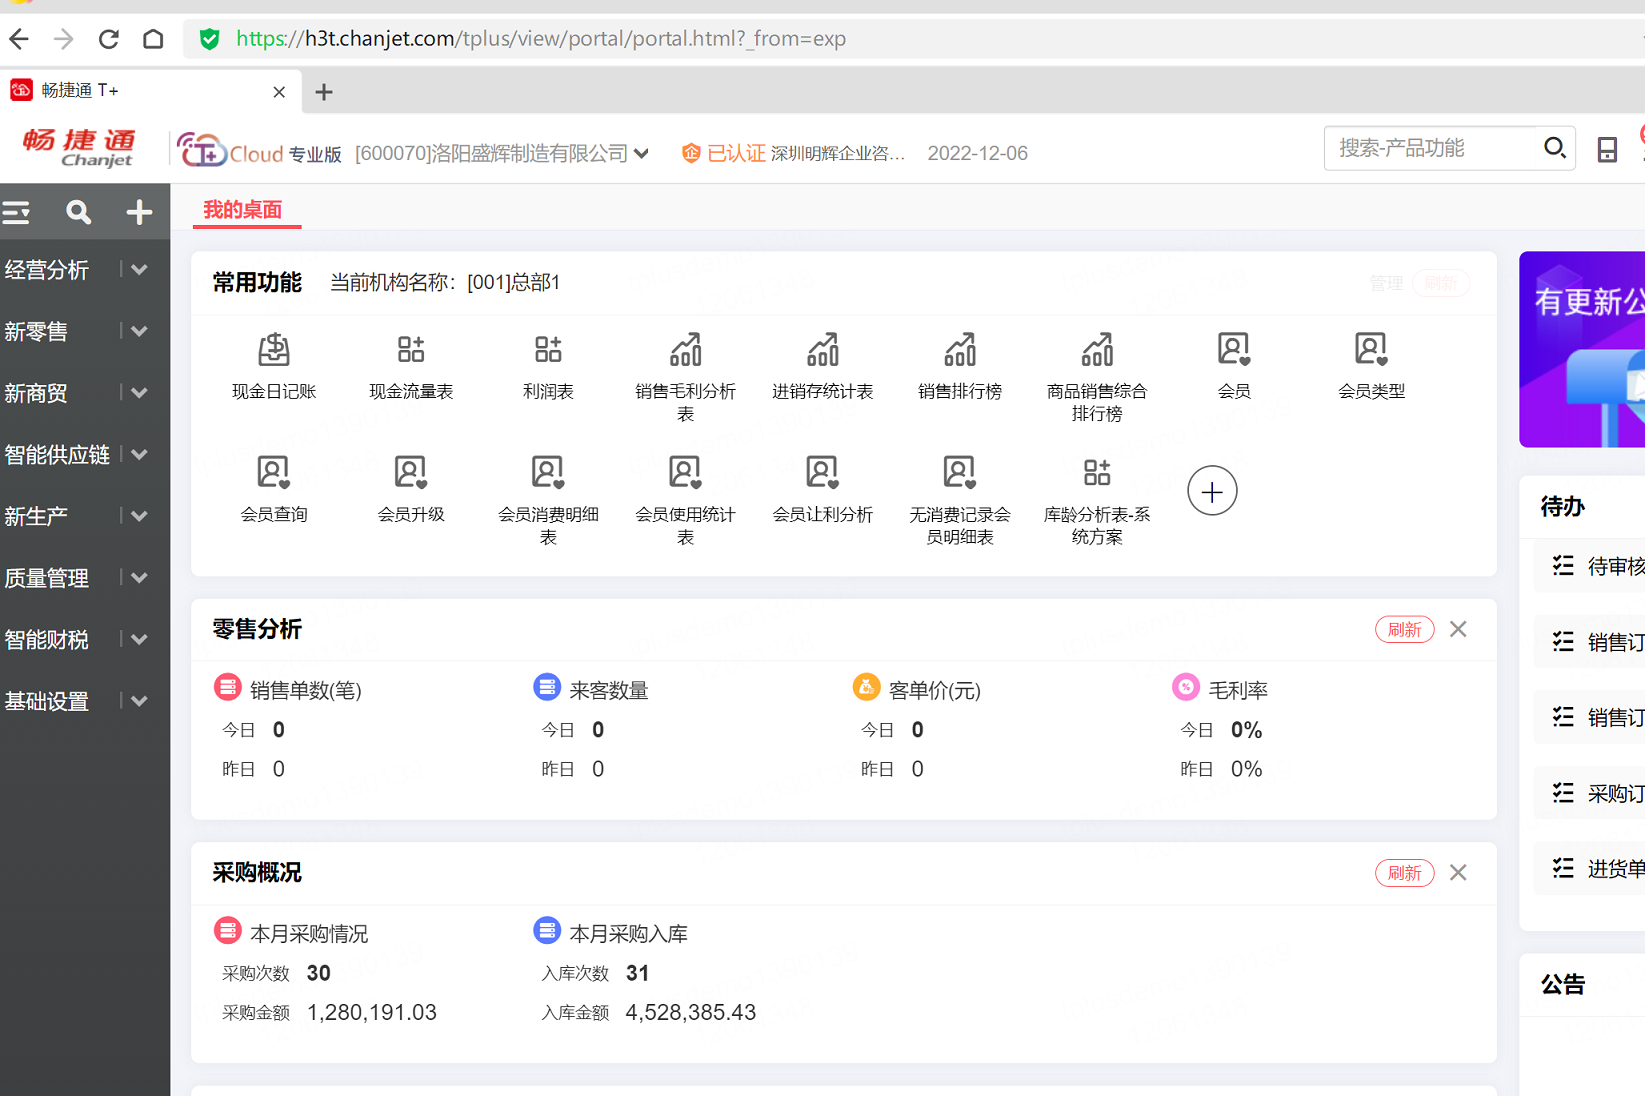Click the 已认证 certification badge
This screenshot has width=1645, height=1096.
click(724, 153)
